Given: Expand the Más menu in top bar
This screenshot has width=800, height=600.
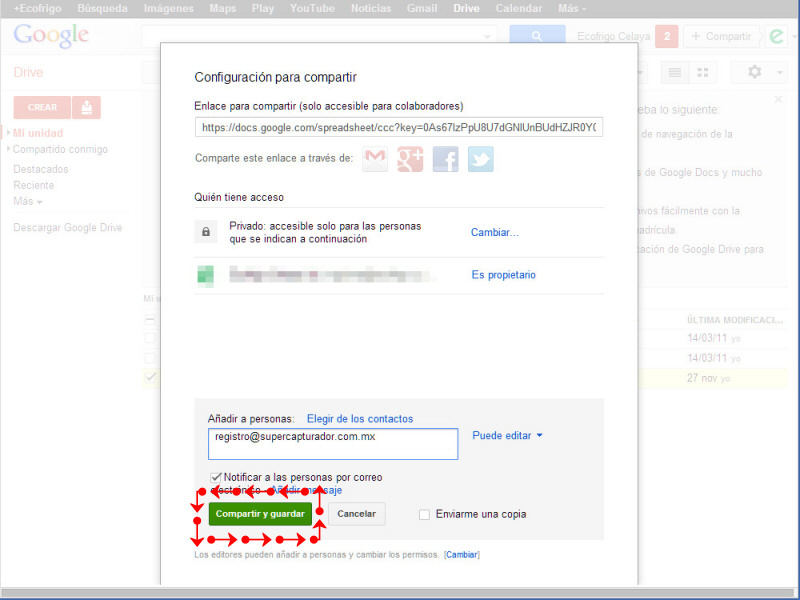Looking at the screenshot, I should pyautogui.click(x=571, y=9).
